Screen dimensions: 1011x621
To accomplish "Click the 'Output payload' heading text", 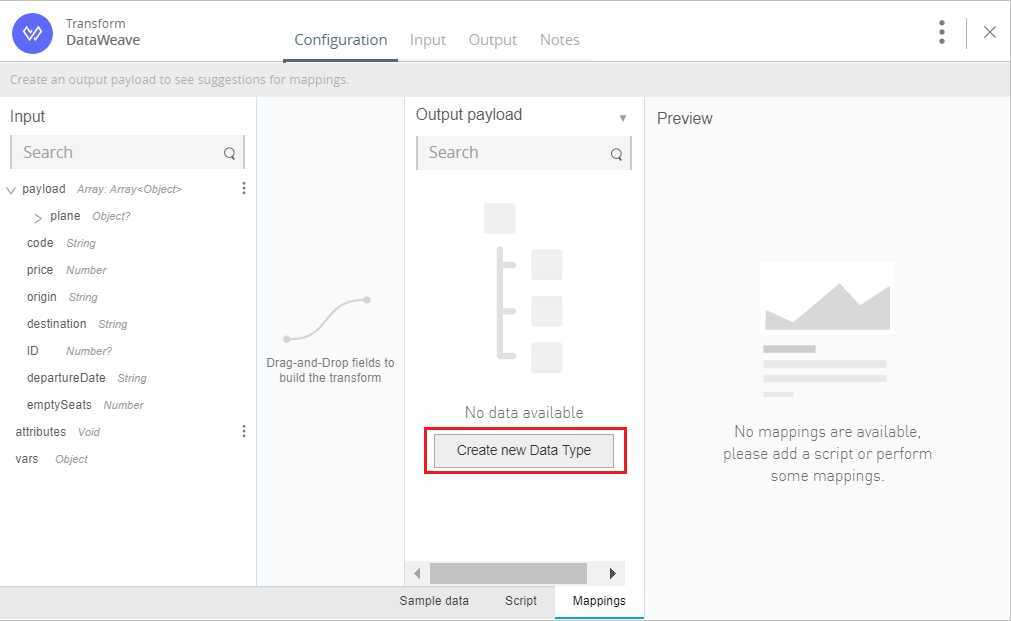I will click(x=469, y=115).
